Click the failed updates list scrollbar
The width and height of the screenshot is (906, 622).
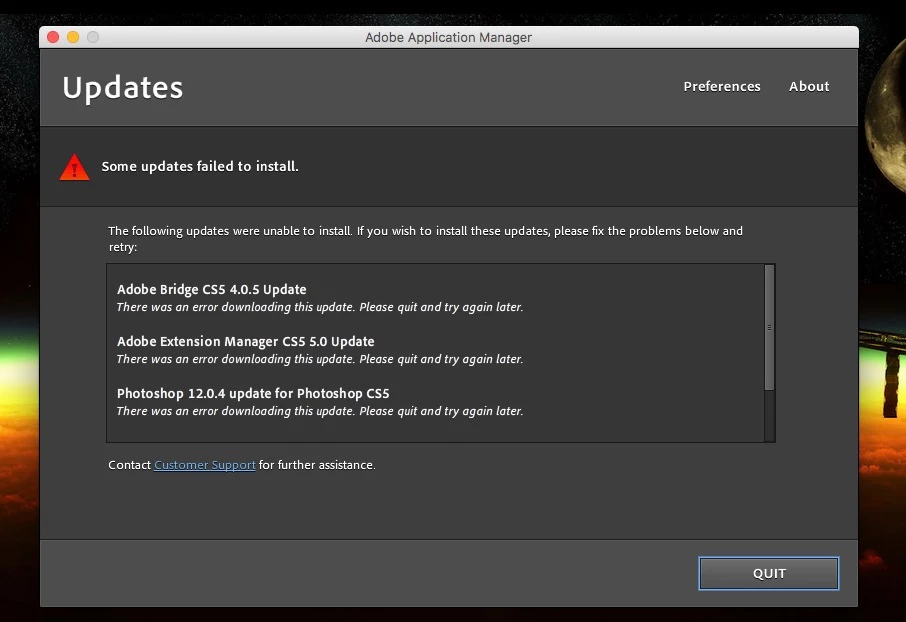769,327
